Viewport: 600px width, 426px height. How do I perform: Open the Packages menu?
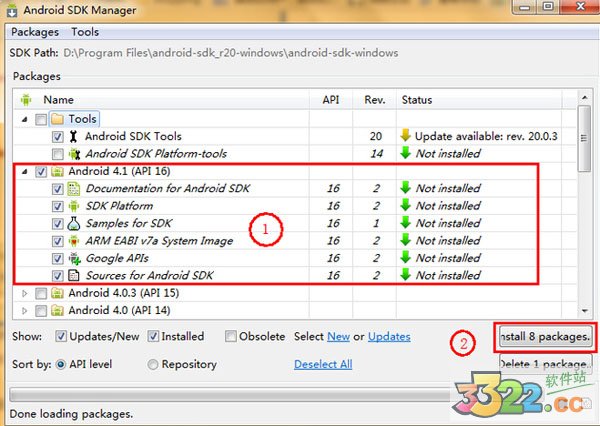coord(35,32)
